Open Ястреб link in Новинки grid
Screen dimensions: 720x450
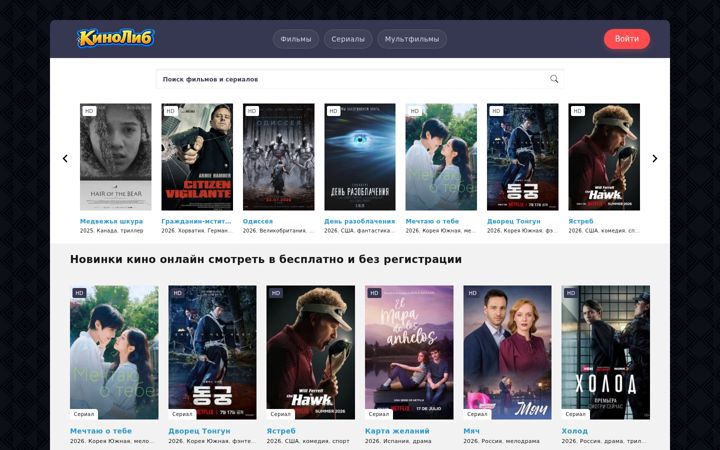click(281, 431)
